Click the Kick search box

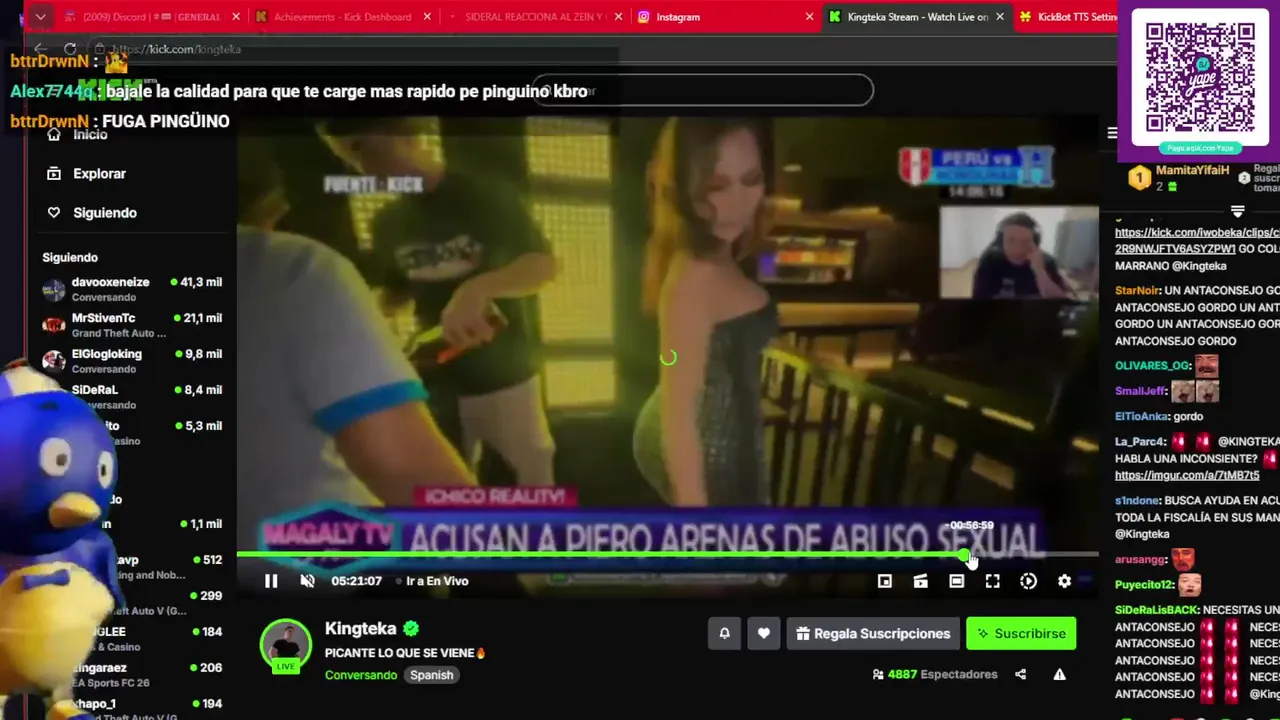click(703, 90)
